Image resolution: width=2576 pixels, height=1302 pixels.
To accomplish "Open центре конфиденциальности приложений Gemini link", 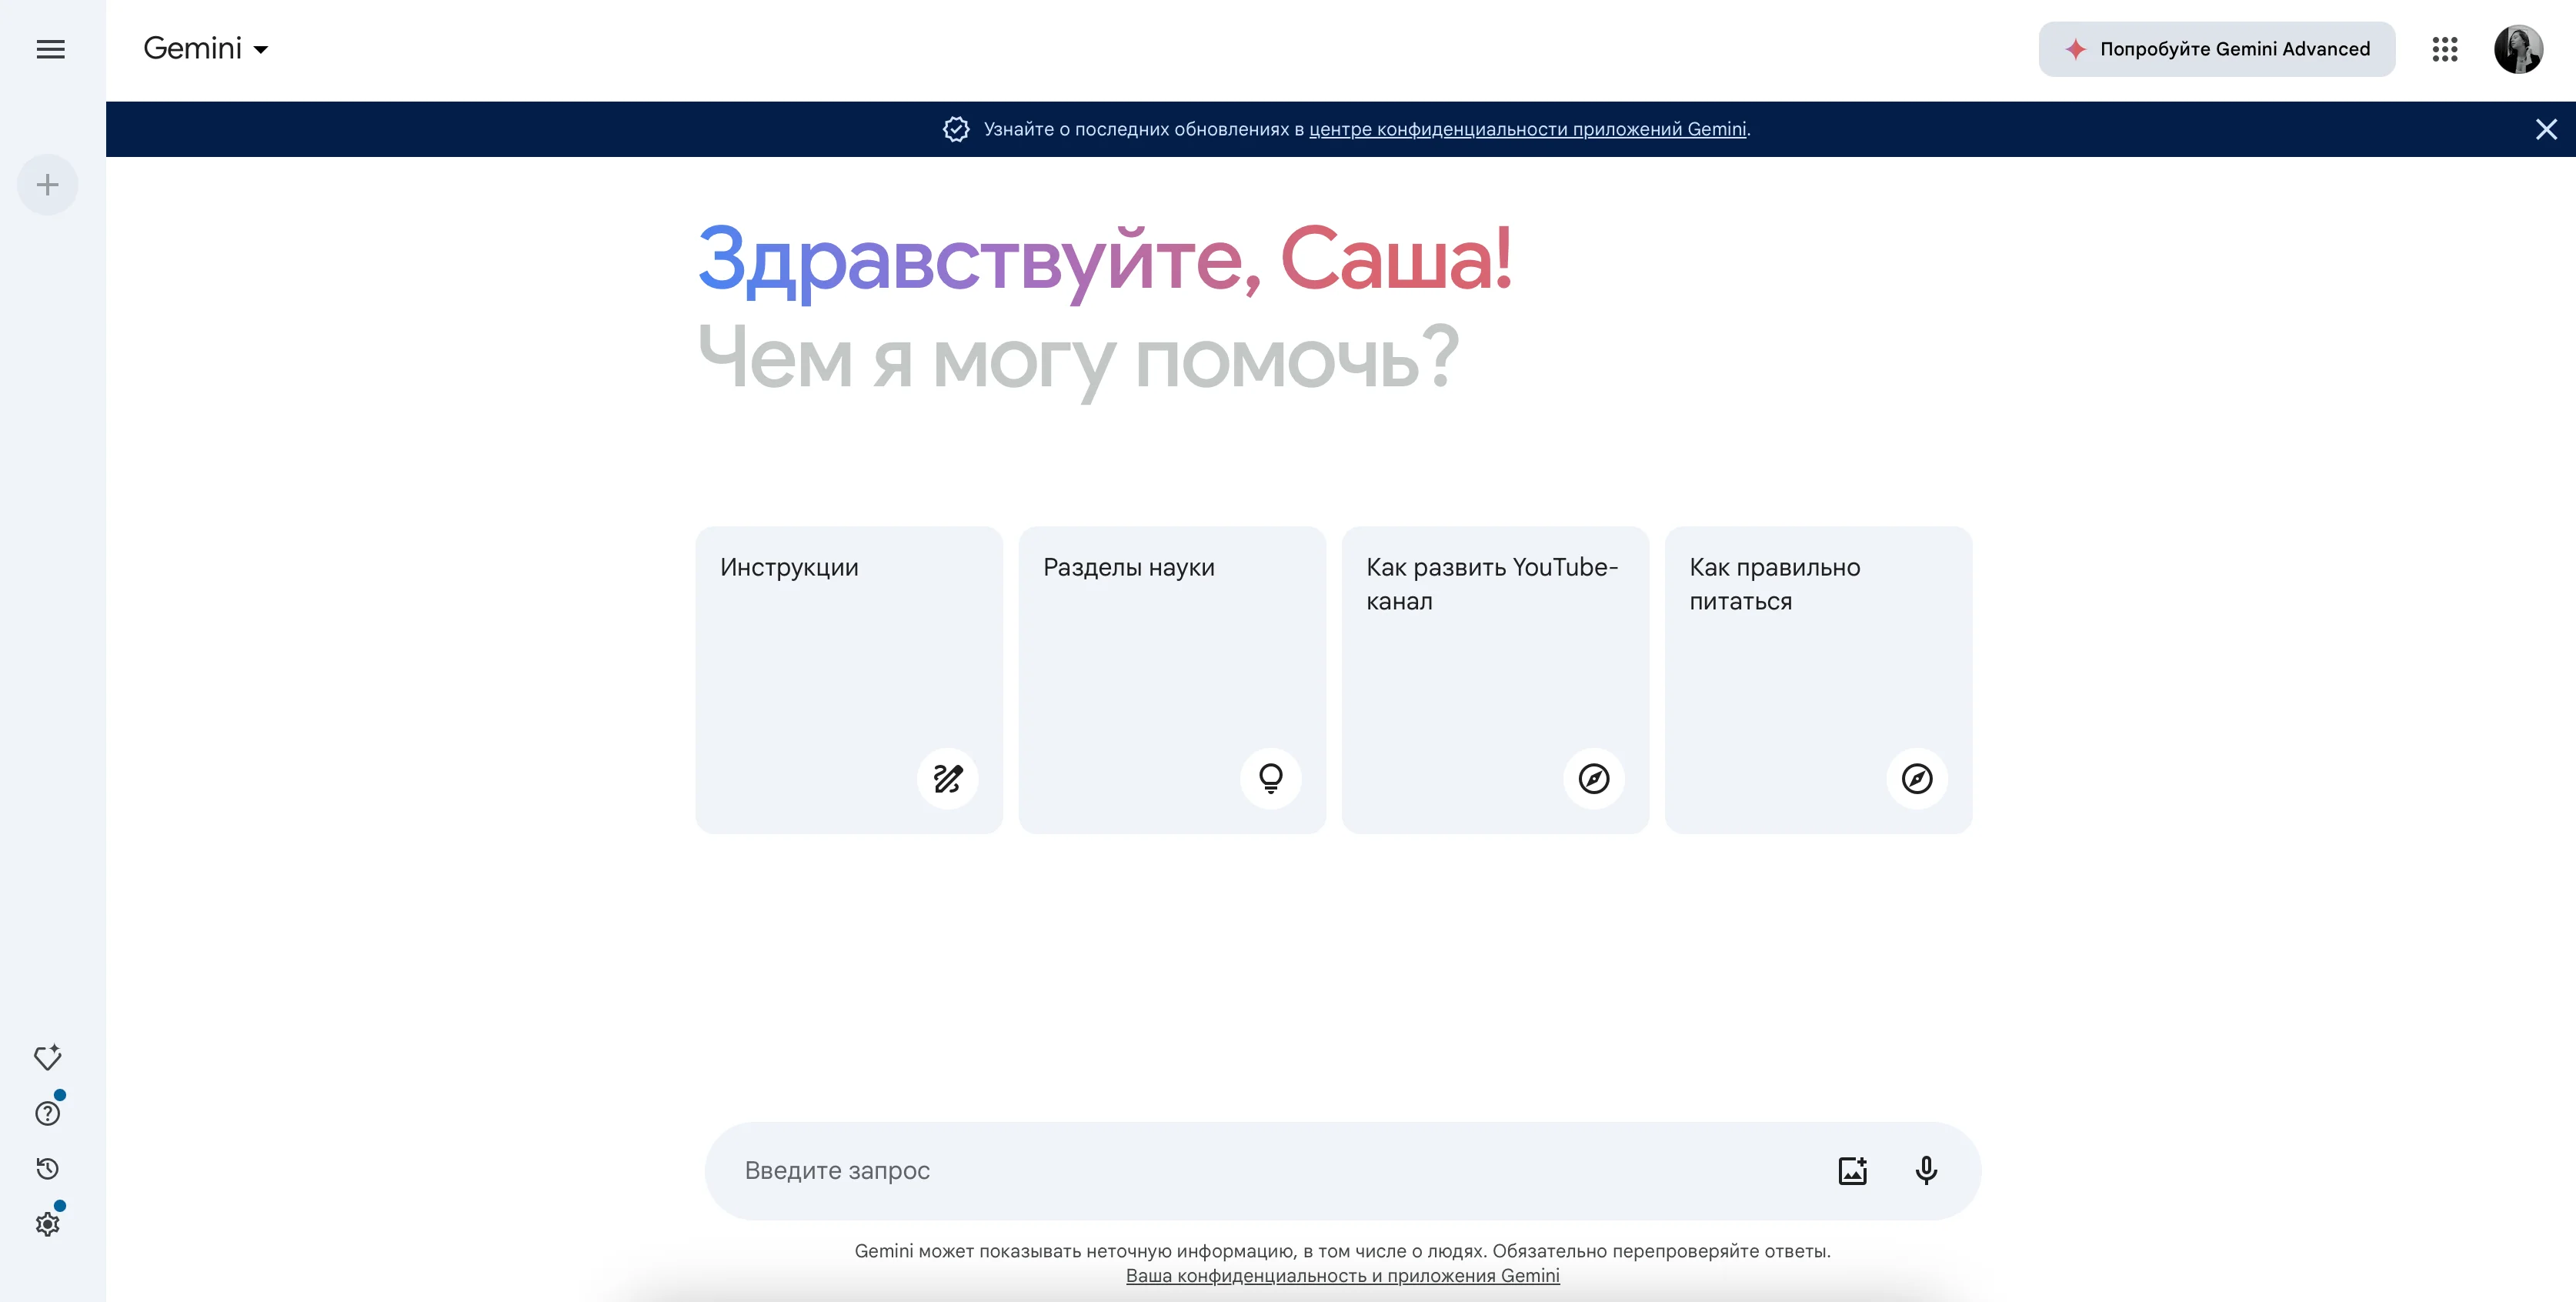I will coord(1527,129).
